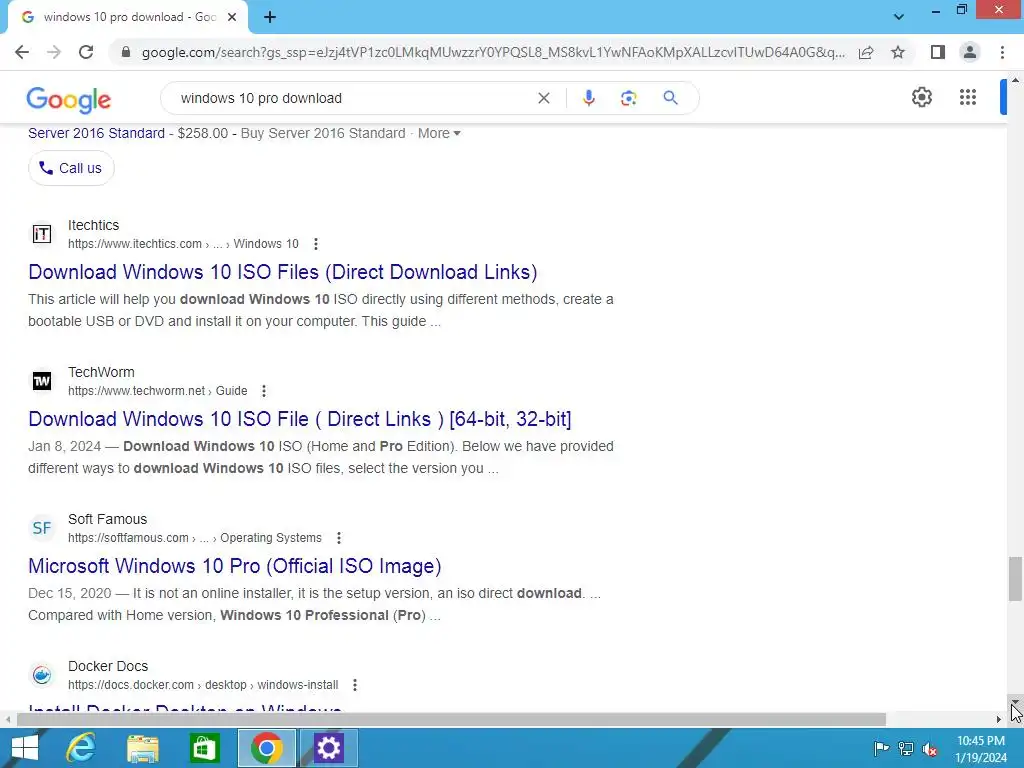Open TechWorm result options menu
1024x768 pixels.
264,391
